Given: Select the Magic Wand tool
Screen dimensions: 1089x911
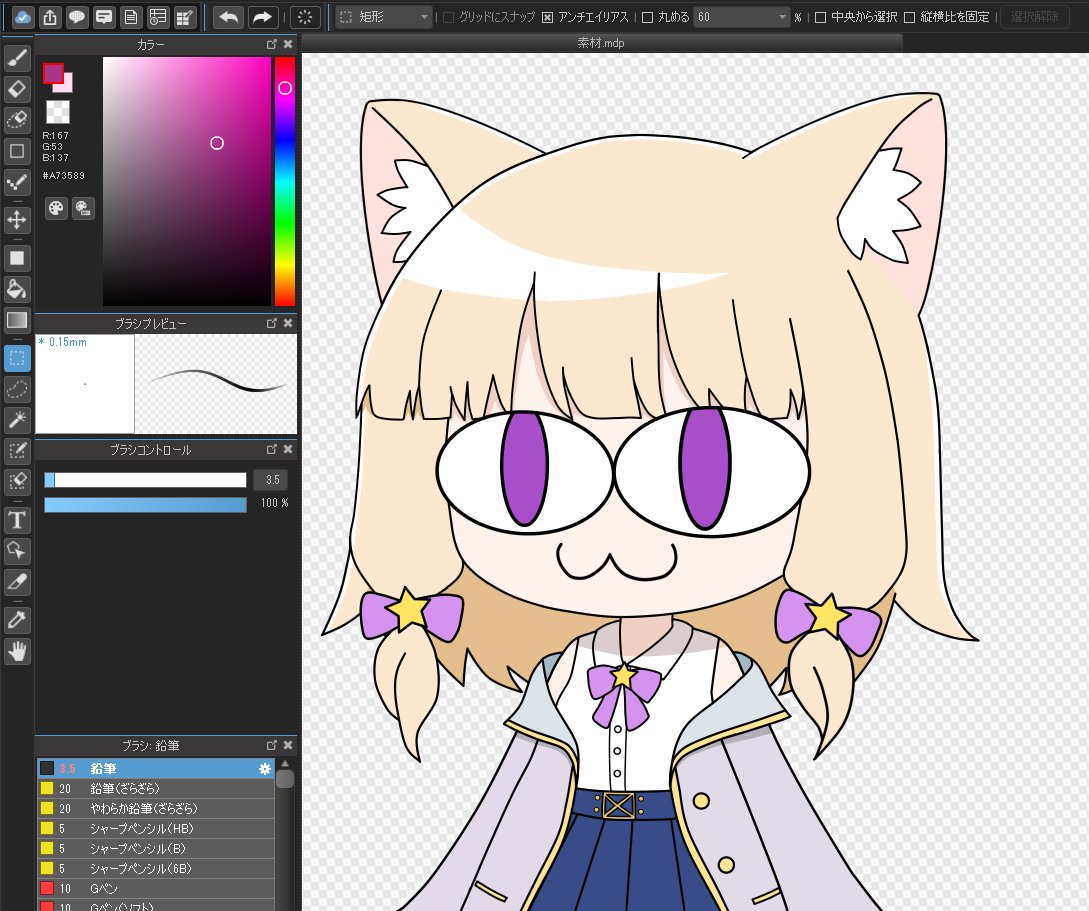Looking at the screenshot, I should 17,419.
